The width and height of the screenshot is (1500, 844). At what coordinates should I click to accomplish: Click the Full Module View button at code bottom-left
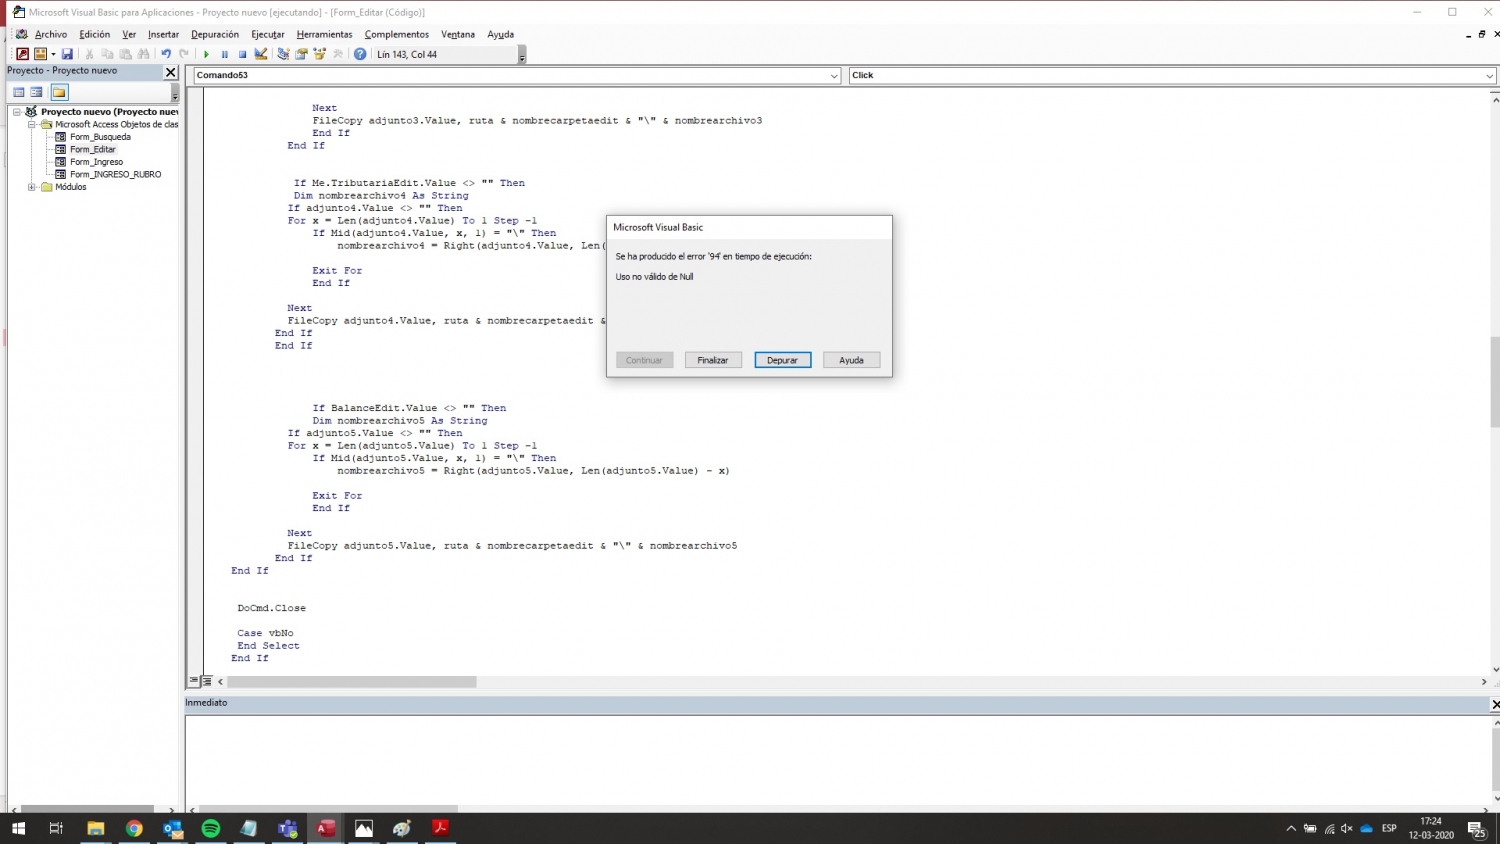coord(207,681)
